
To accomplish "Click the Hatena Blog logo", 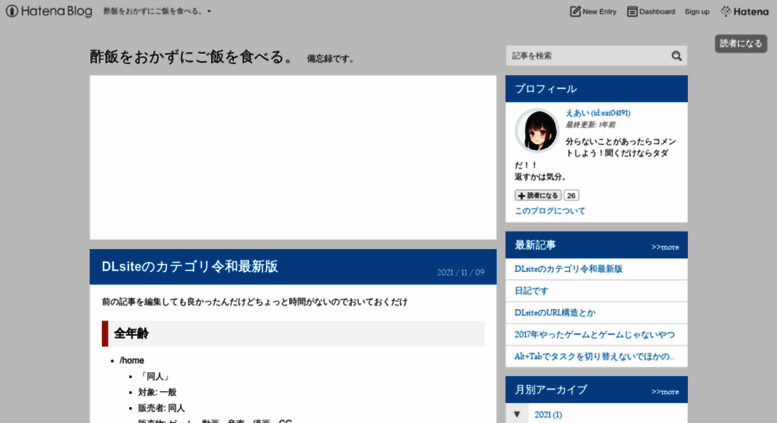I will 49,11.
